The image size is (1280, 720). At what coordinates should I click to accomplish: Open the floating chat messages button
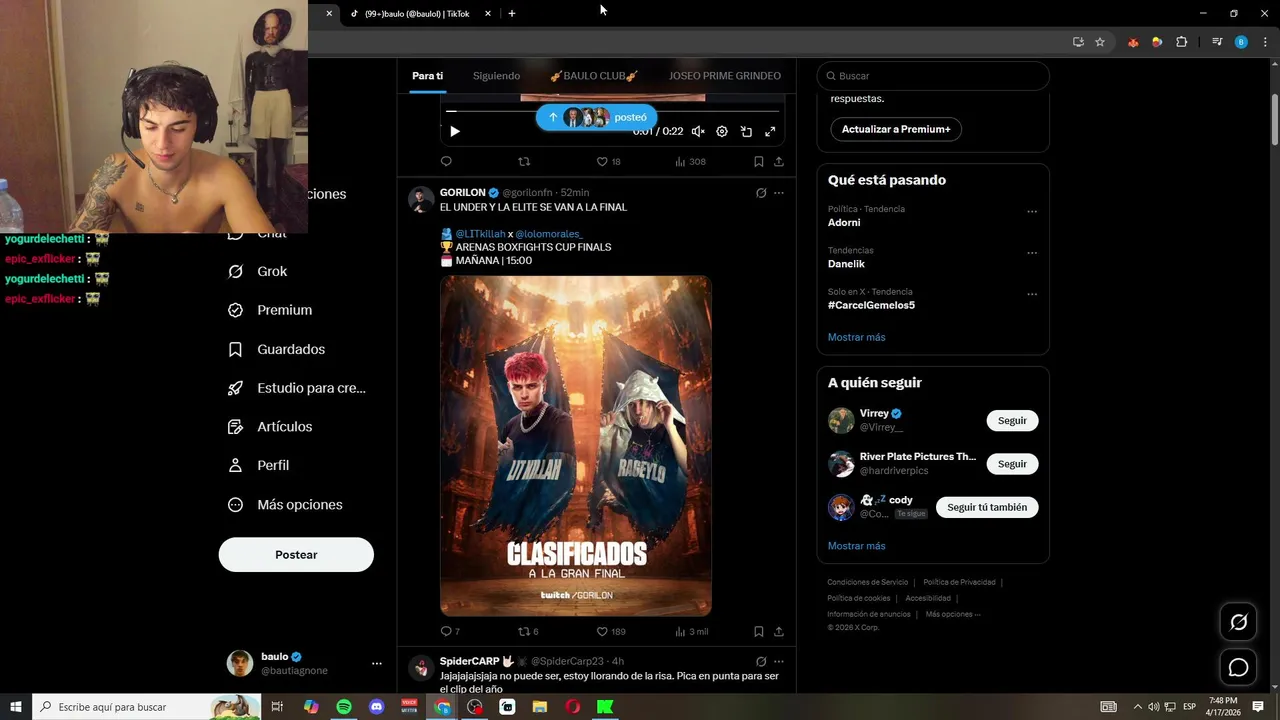pos(1239,667)
